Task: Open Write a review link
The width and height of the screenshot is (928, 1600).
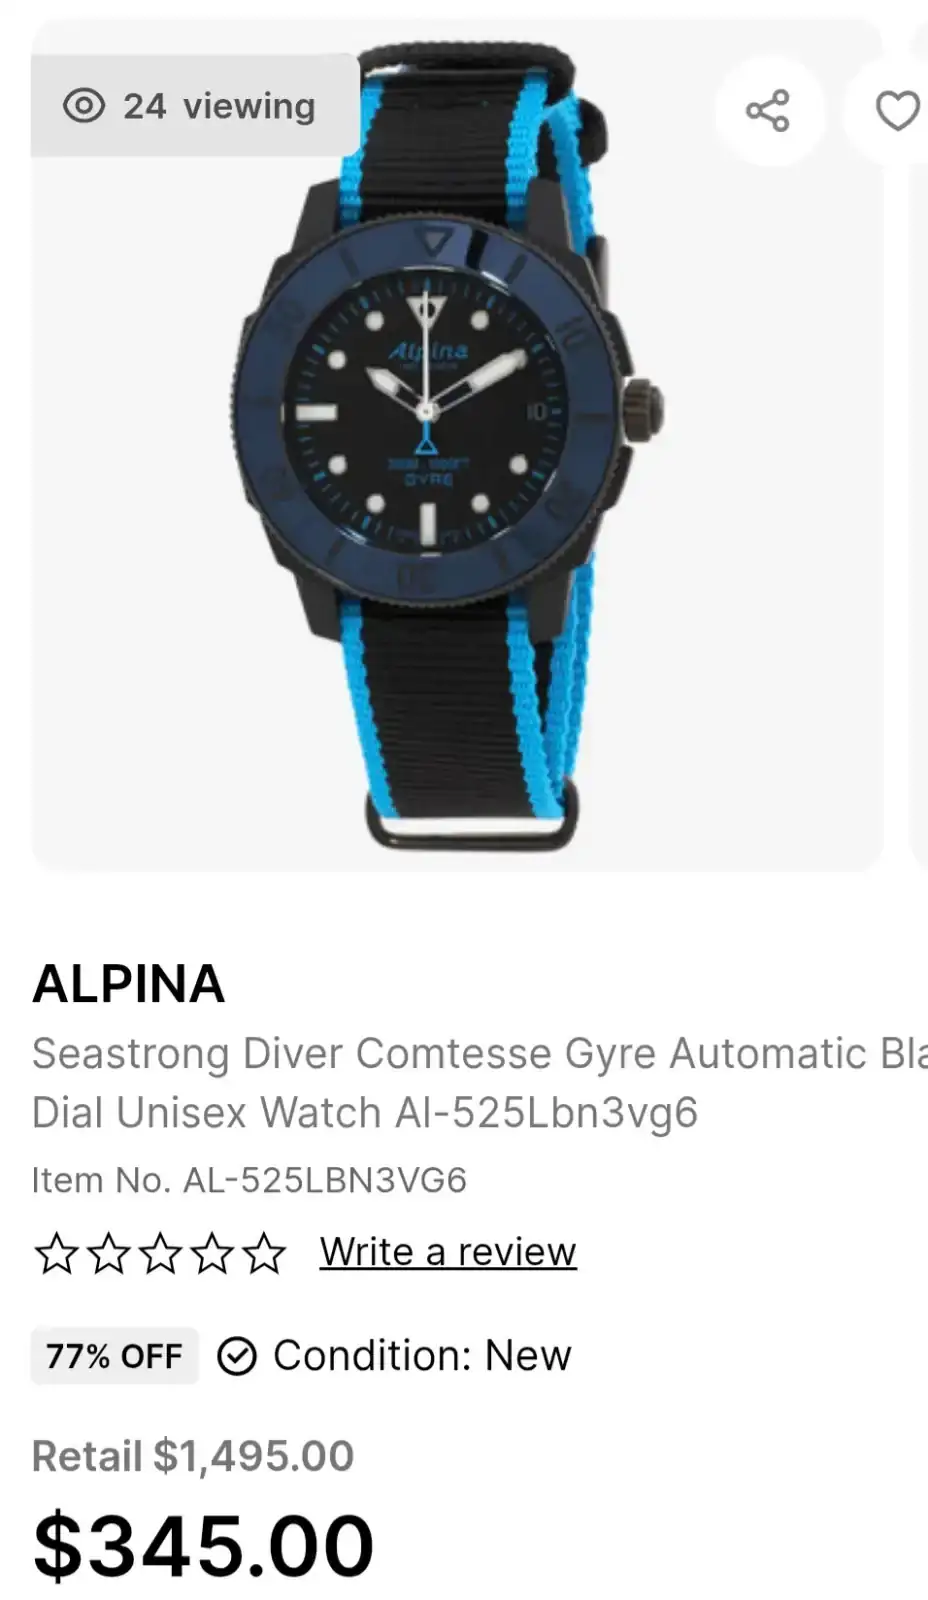Action: click(x=448, y=1252)
